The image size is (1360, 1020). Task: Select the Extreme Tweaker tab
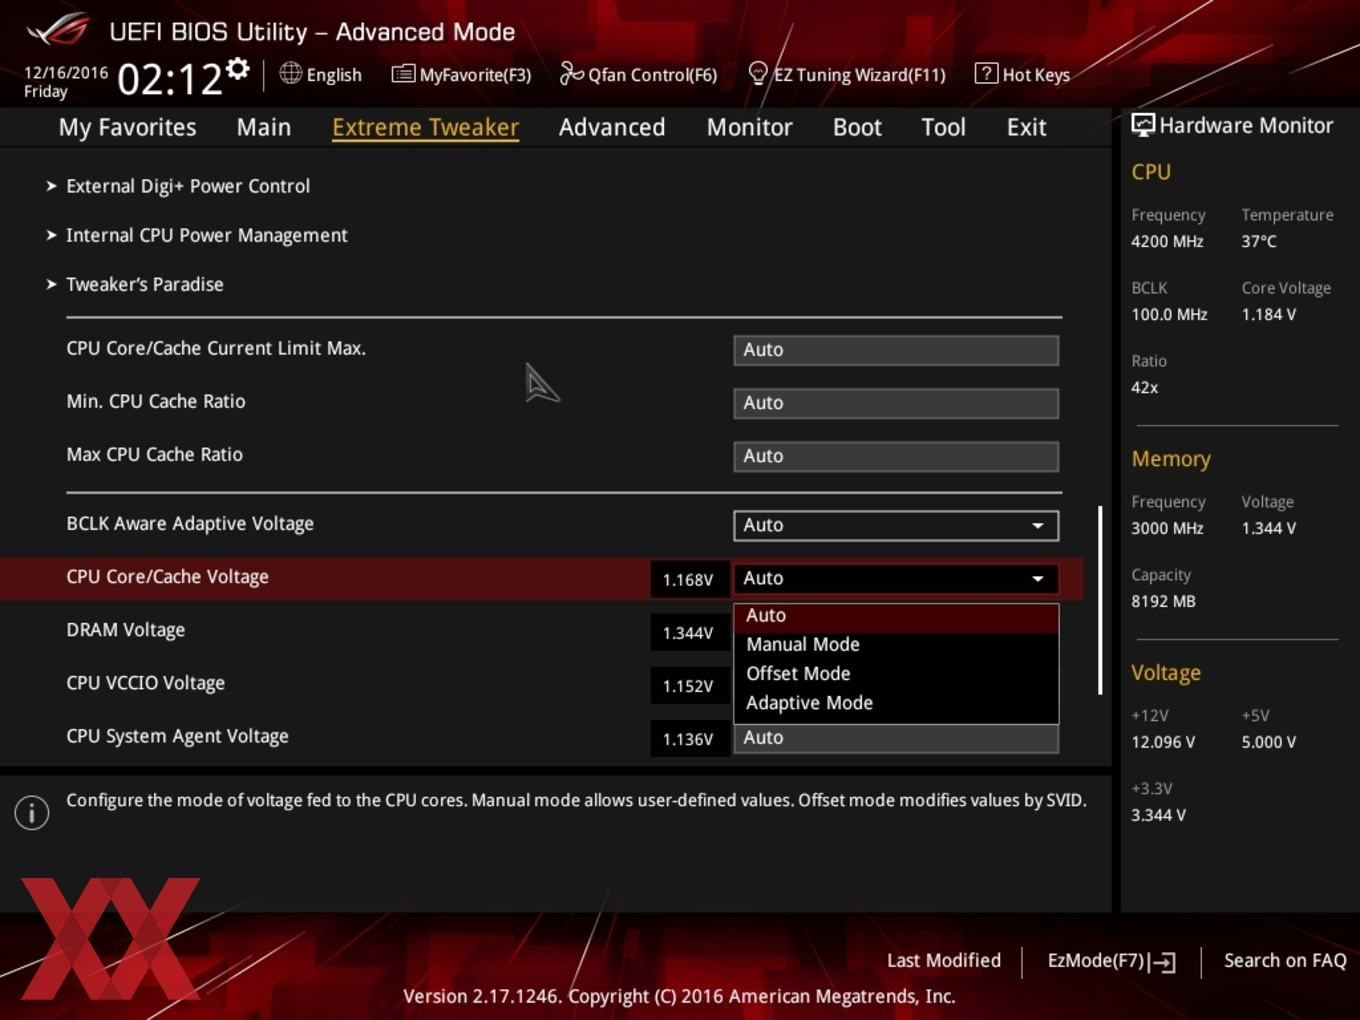[x=425, y=127]
